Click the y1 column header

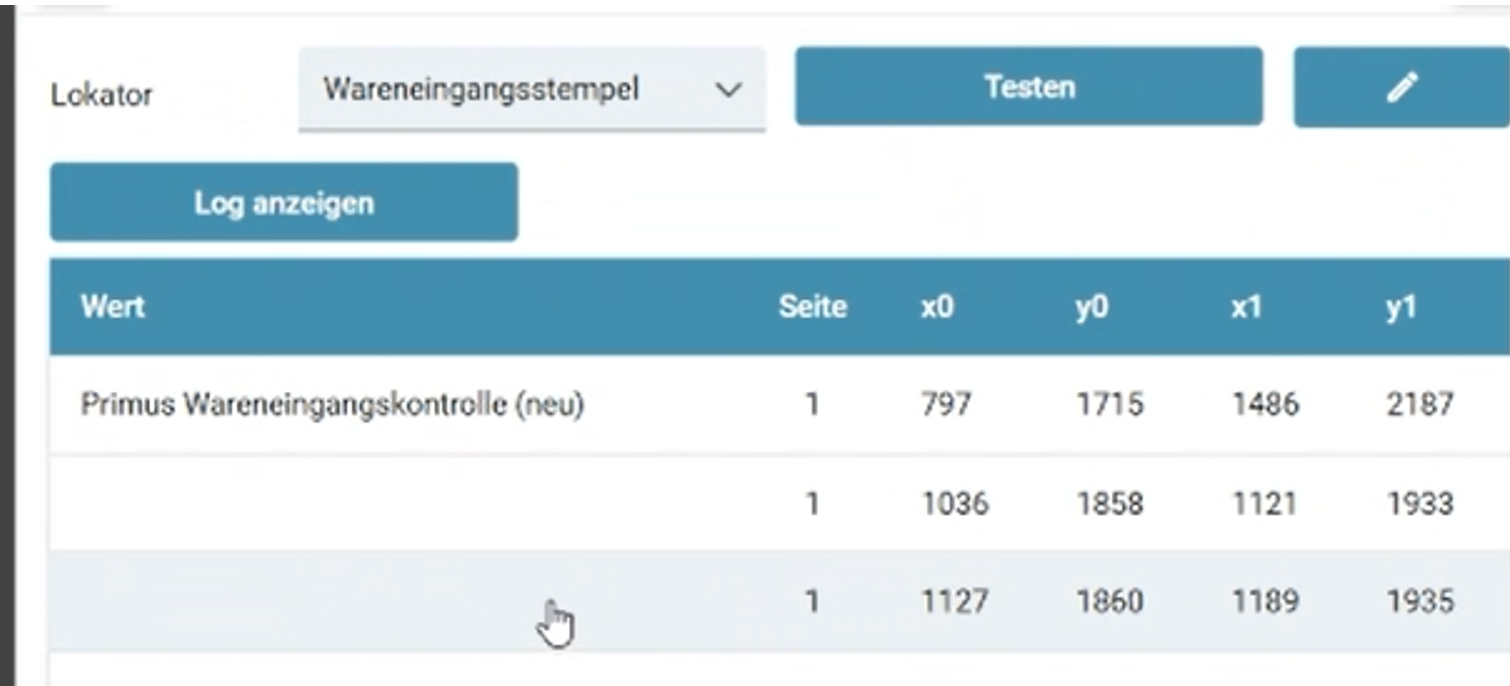tap(1401, 307)
